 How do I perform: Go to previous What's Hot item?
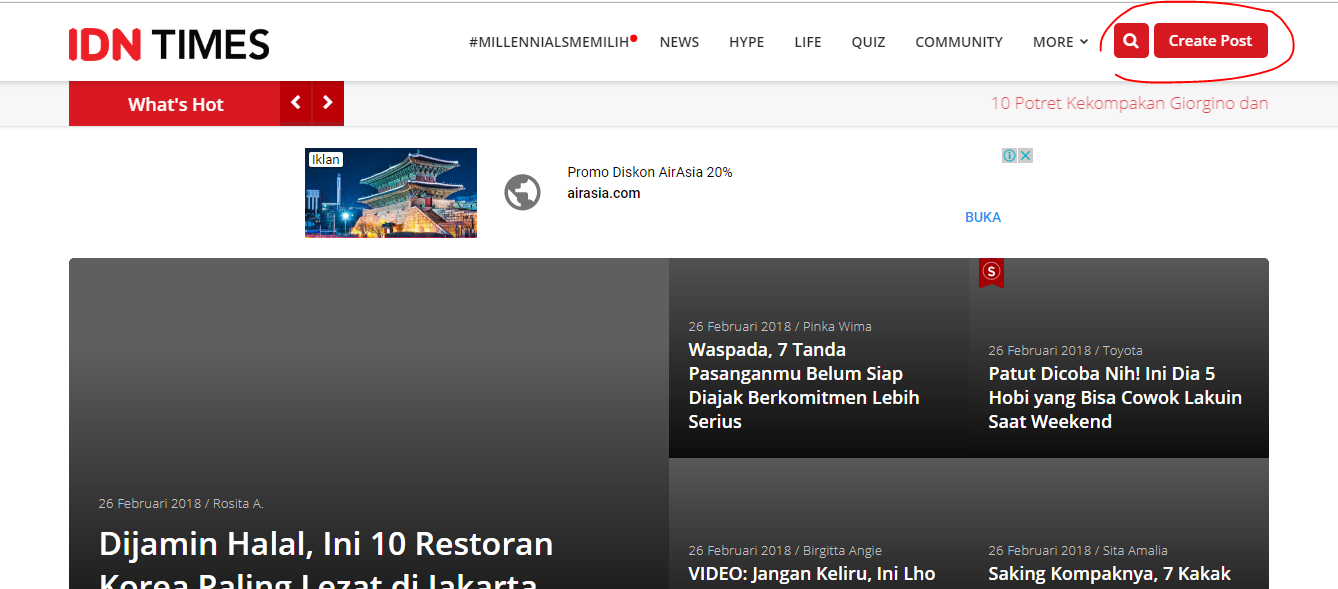[296, 103]
